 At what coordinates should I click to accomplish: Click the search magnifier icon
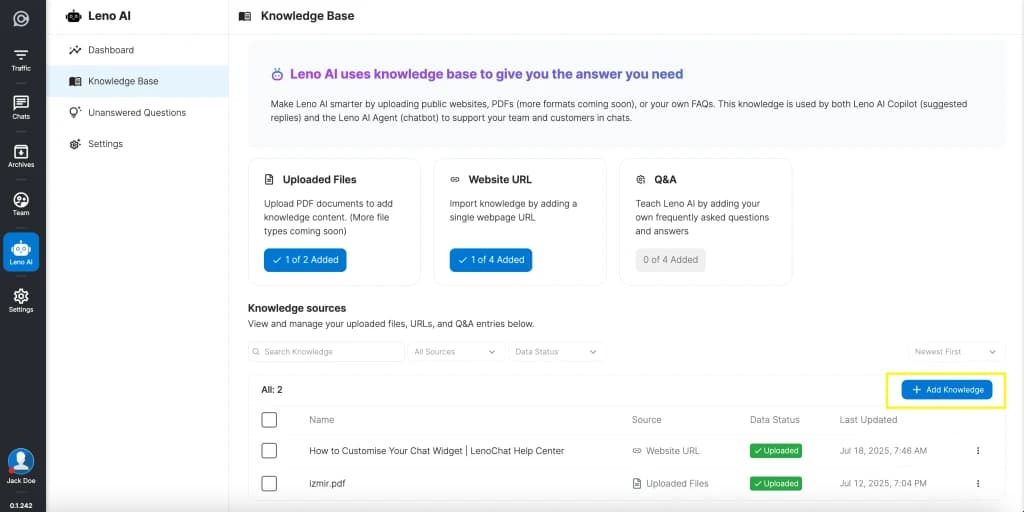(257, 351)
